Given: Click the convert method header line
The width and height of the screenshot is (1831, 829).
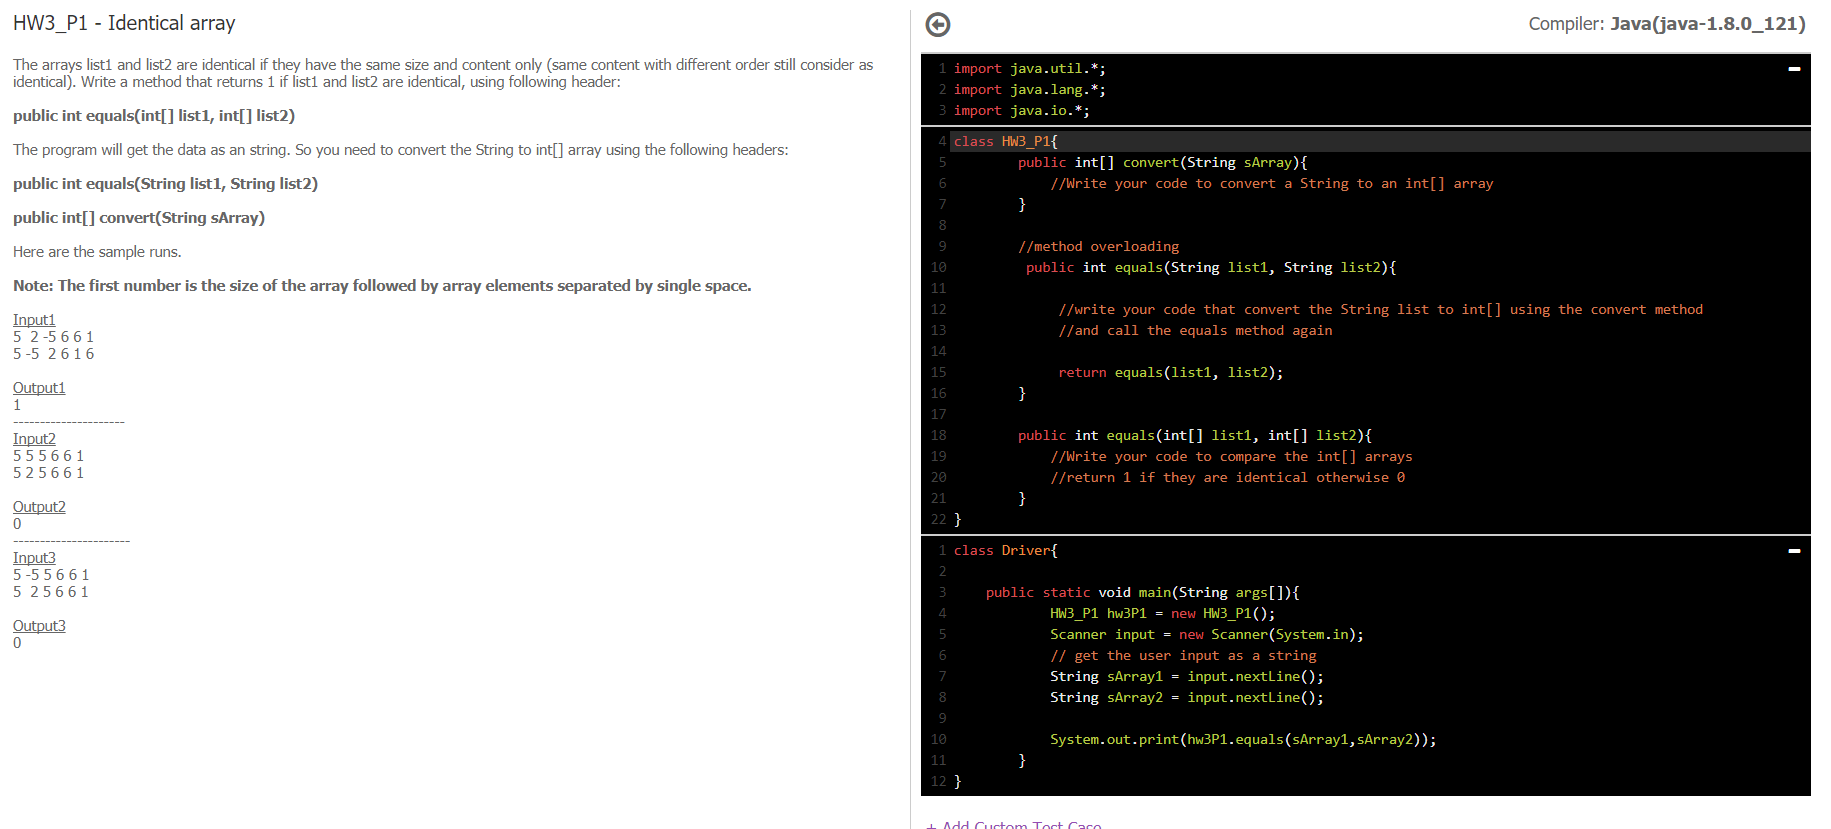Looking at the screenshot, I should [x=1162, y=162].
